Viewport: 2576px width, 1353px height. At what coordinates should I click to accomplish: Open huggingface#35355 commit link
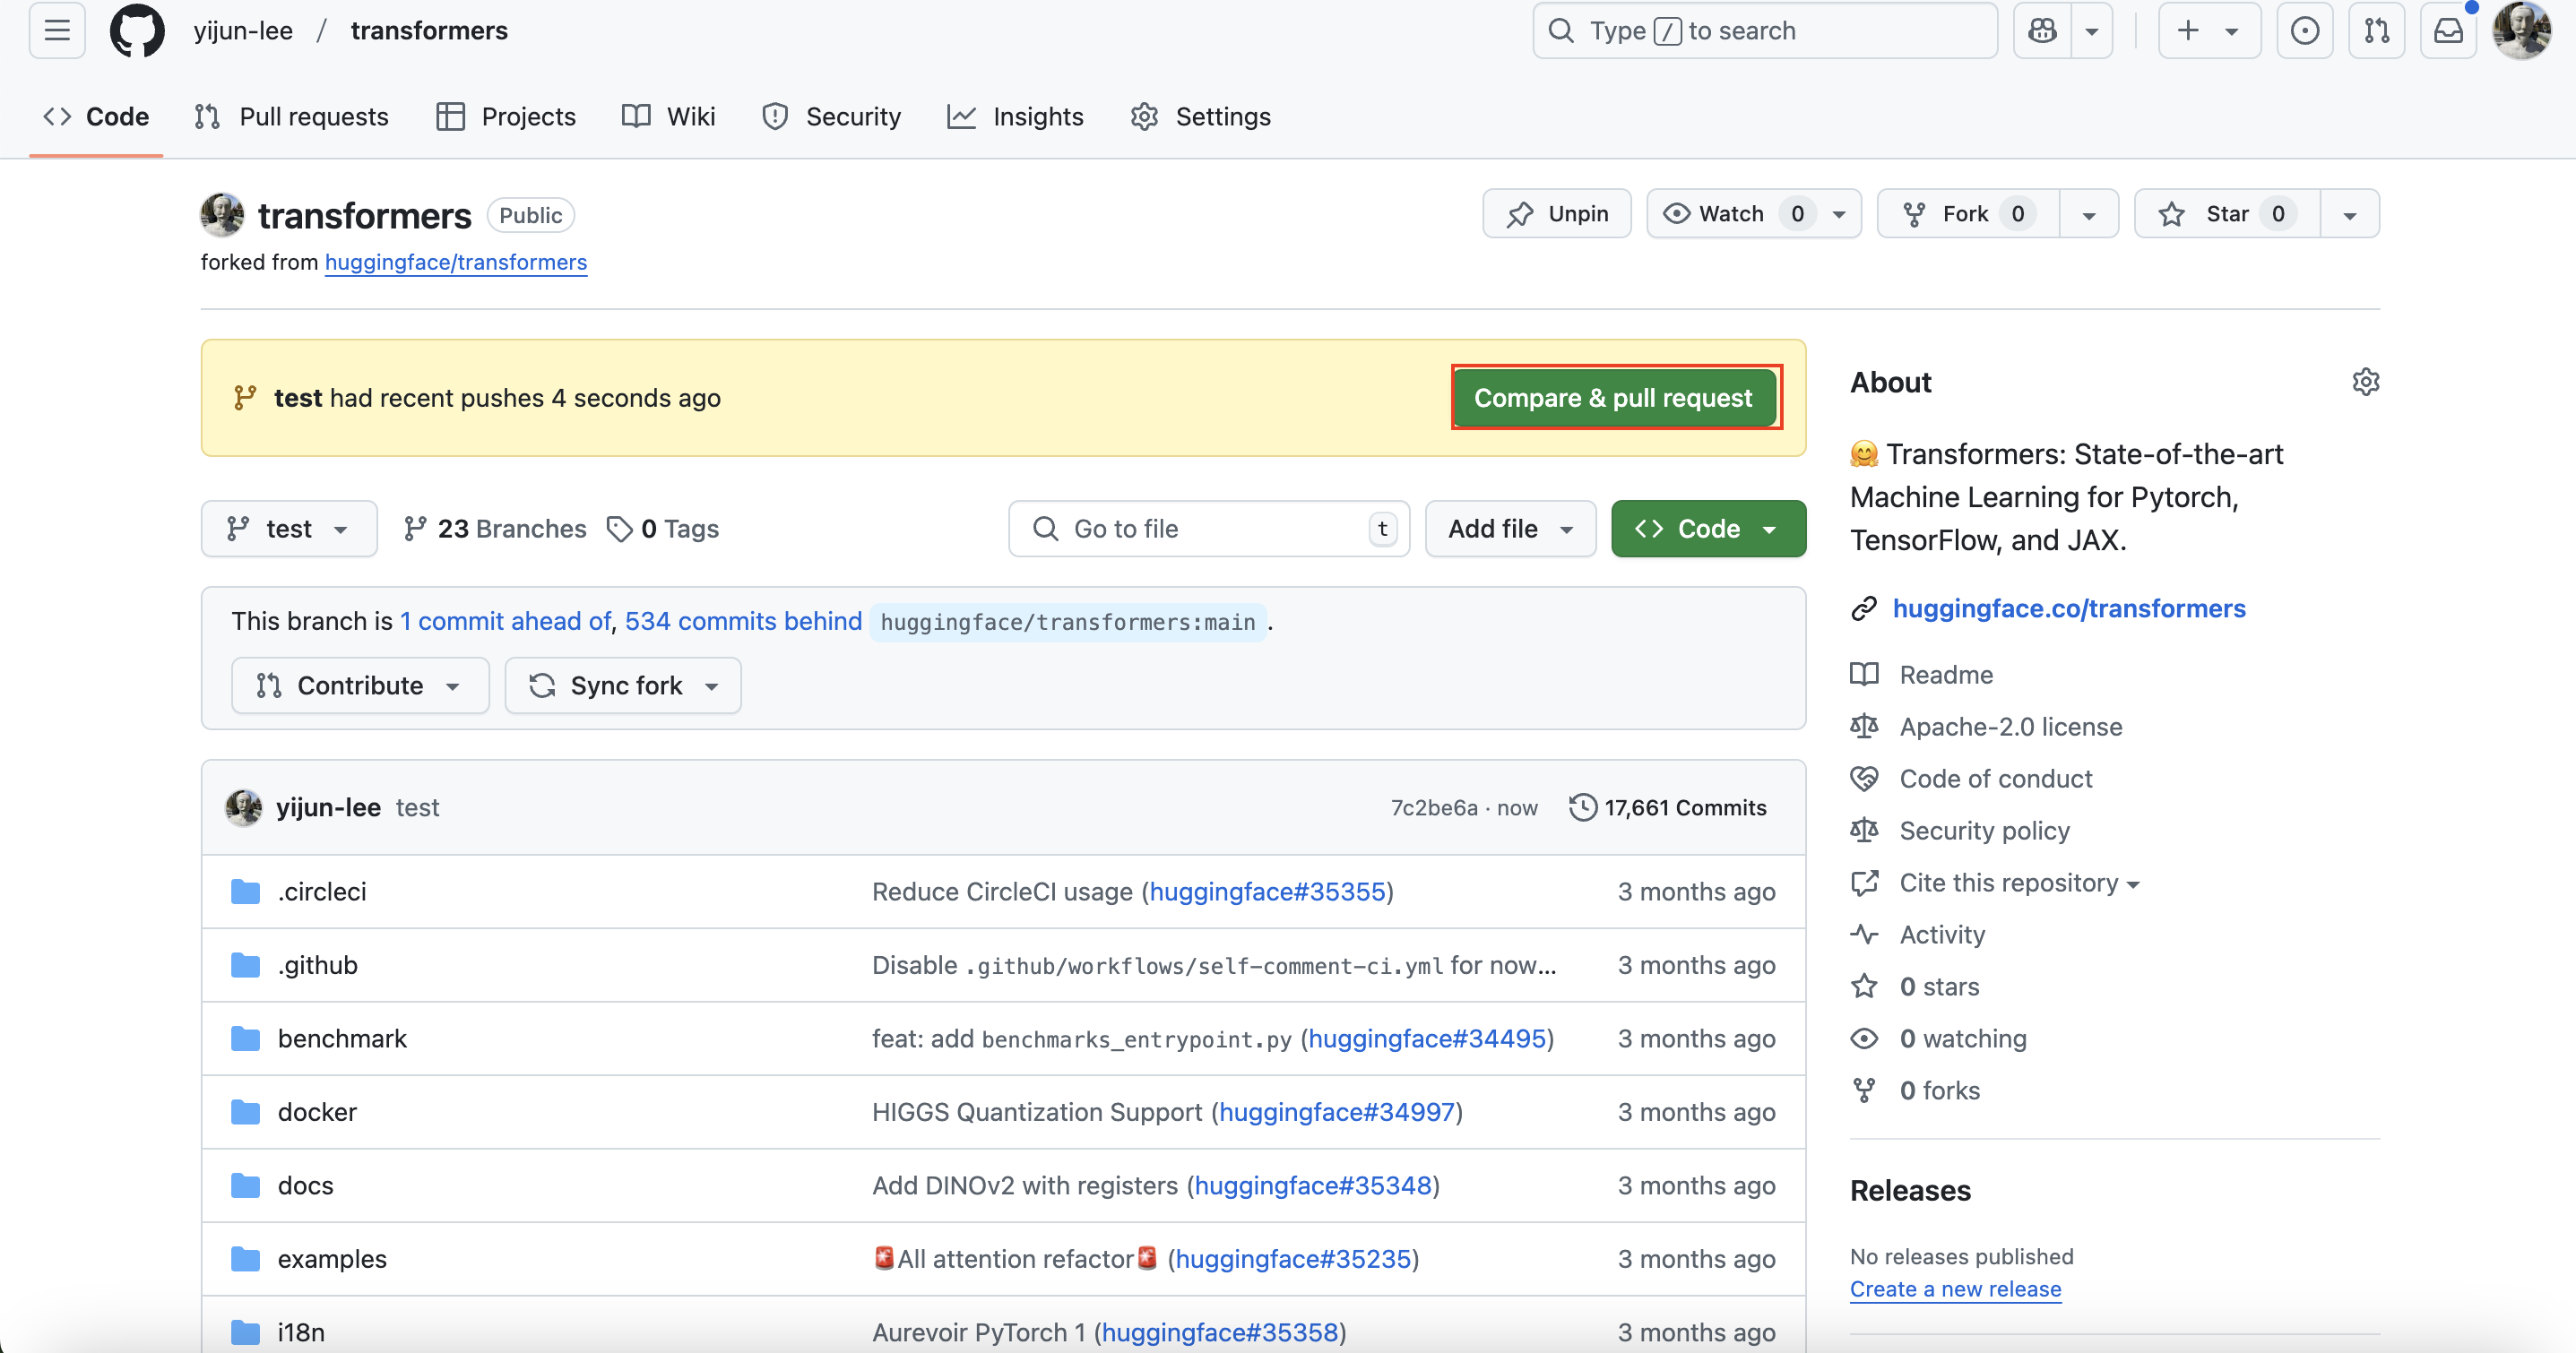[x=1267, y=891]
